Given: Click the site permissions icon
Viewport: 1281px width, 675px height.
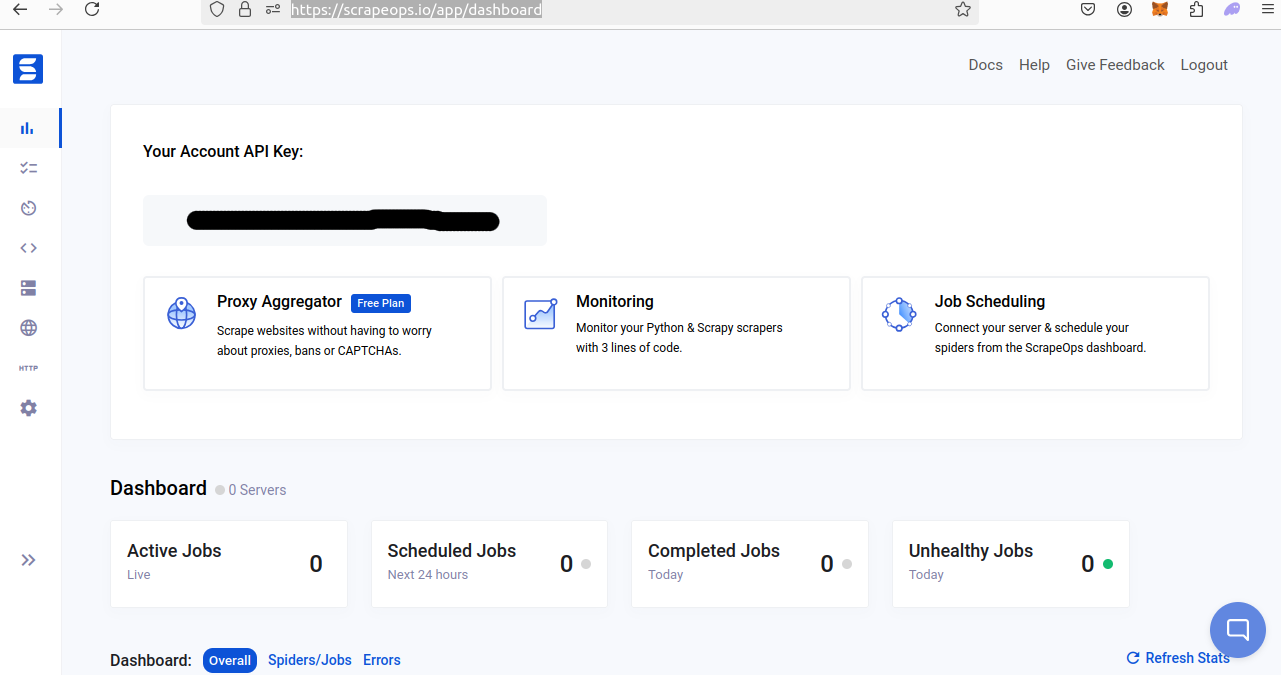Looking at the screenshot, I should click(x=273, y=9).
